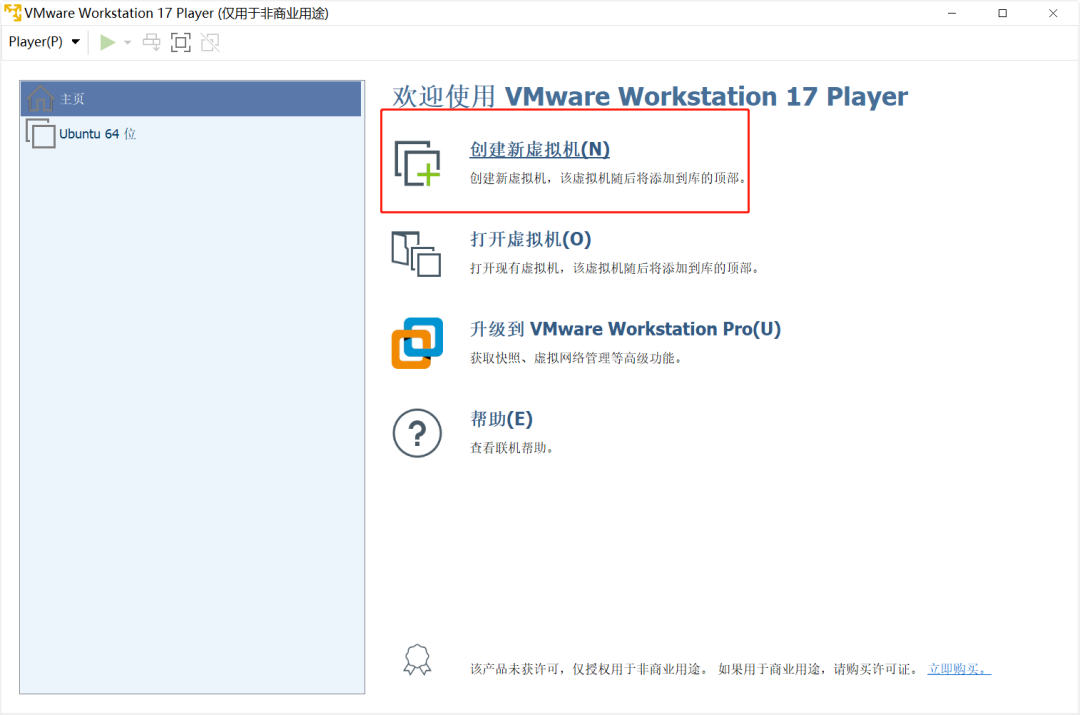Screen dimensions: 1080x715
Task: Click the 立即购买 purchase link
Action: tap(959, 669)
